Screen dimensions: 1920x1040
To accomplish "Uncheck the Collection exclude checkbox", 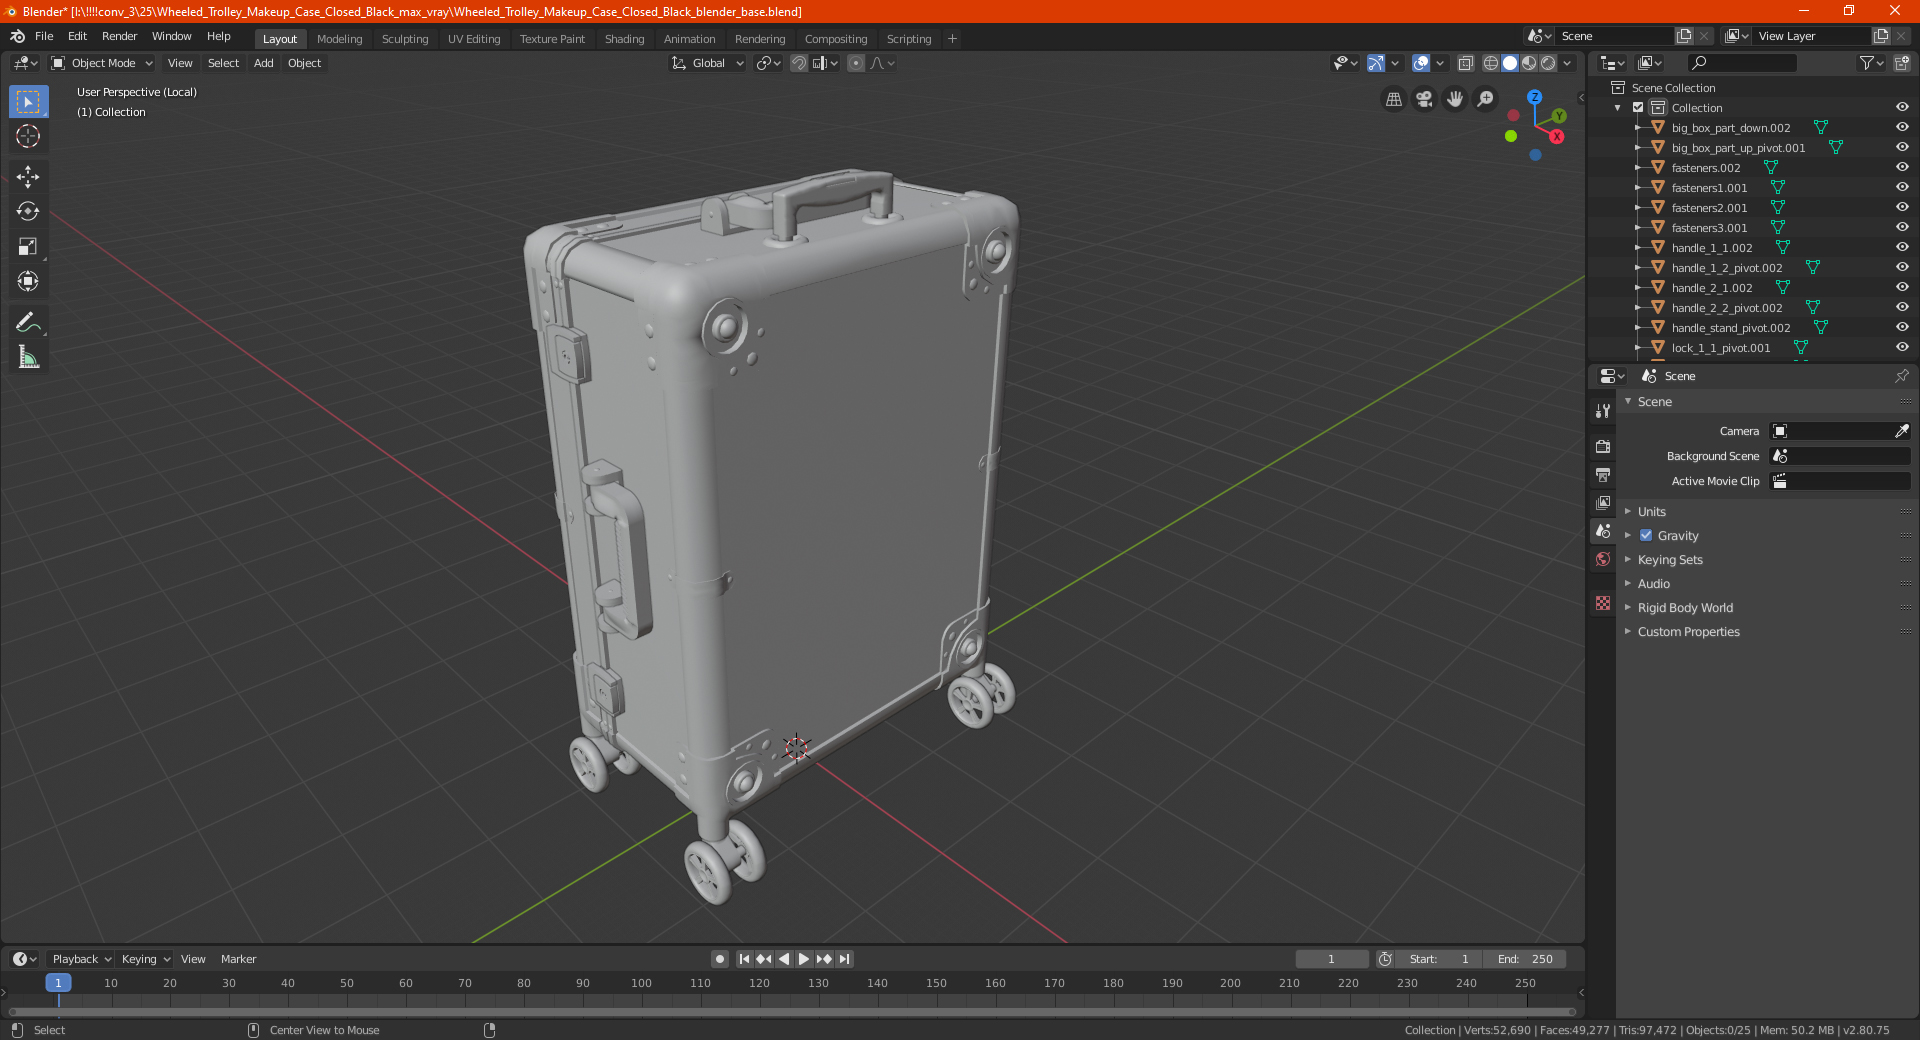I will coord(1638,108).
